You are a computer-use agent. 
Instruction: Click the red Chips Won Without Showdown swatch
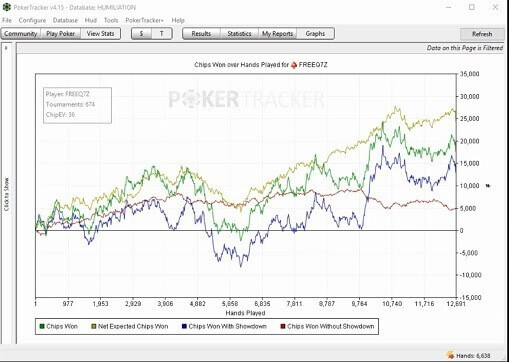[283, 327]
